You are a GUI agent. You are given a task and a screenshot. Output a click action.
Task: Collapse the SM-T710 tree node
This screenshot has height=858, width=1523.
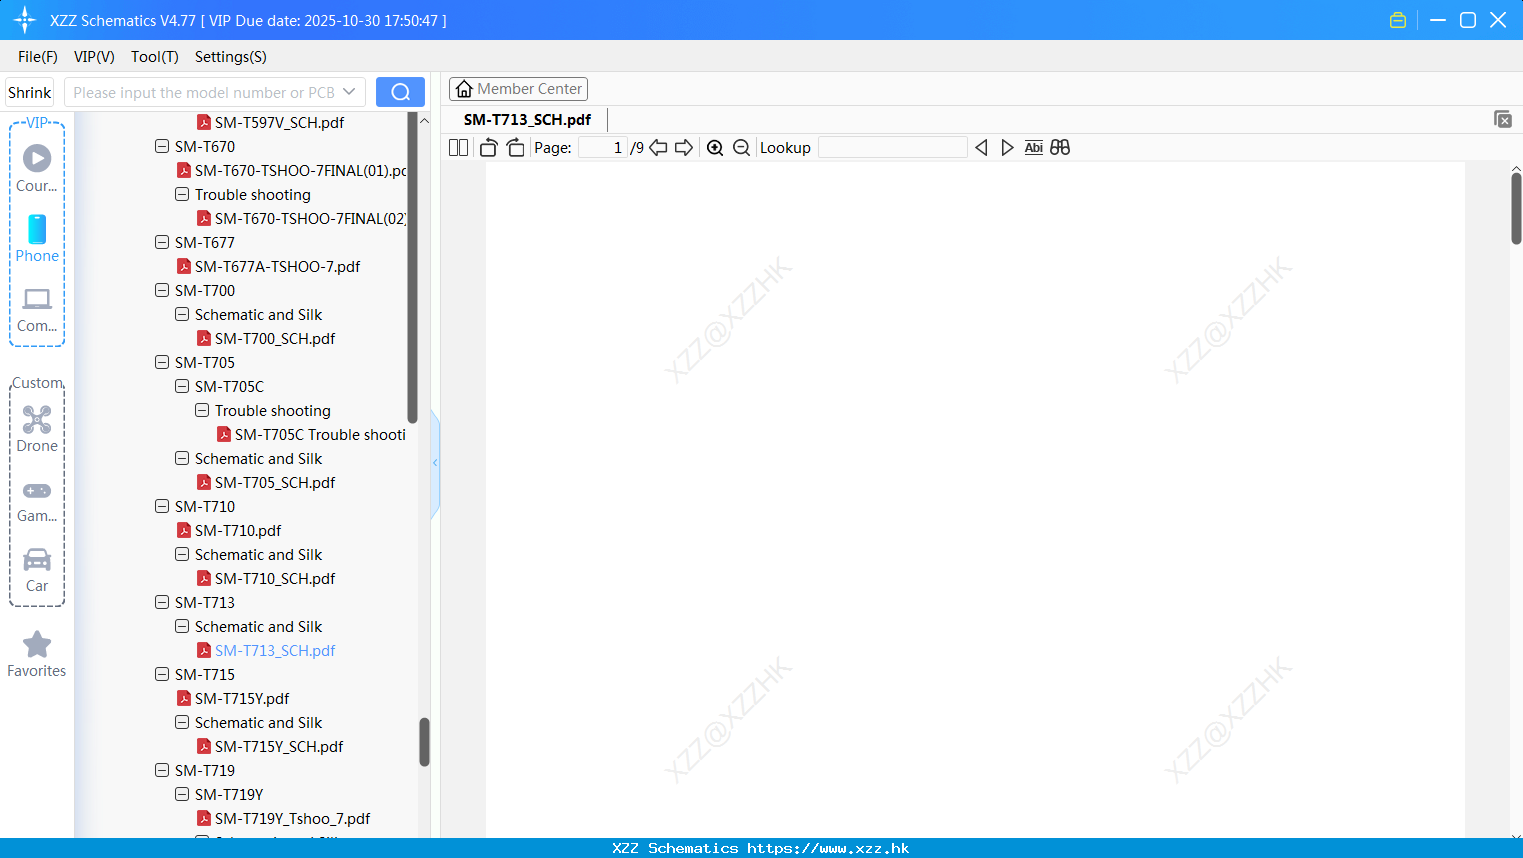[162, 506]
